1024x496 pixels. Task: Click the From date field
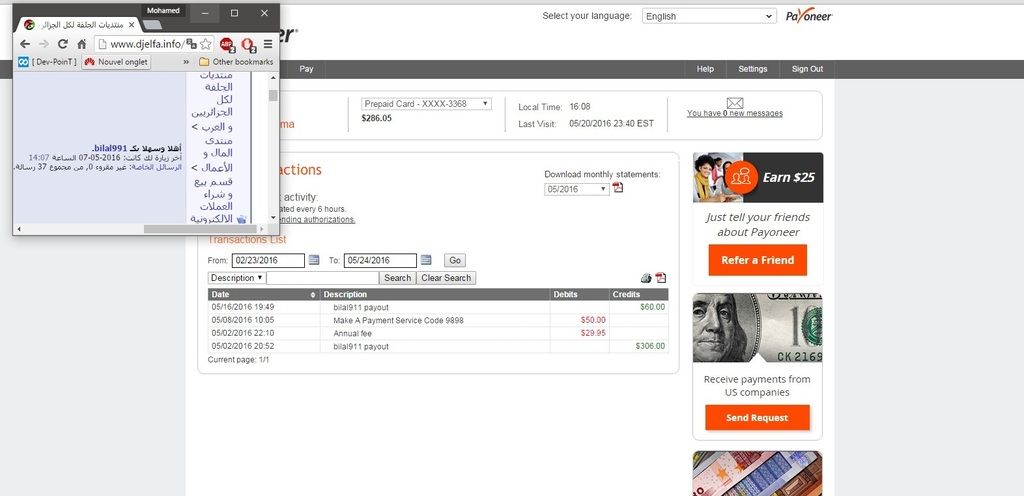(268, 260)
